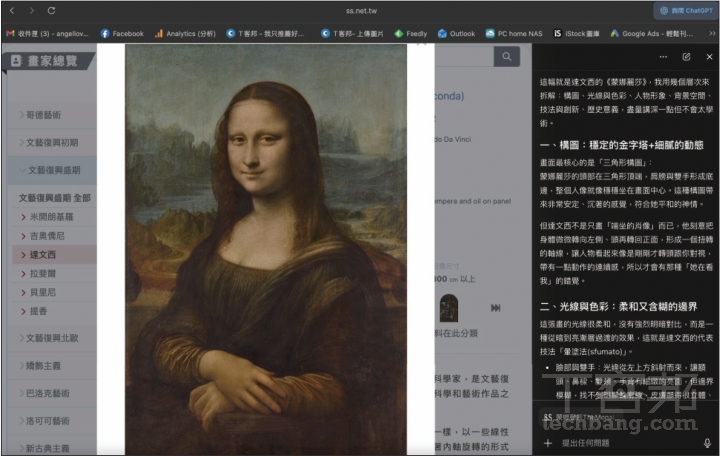Open the iStock bookmark
The image size is (720, 456).
tap(576, 34)
